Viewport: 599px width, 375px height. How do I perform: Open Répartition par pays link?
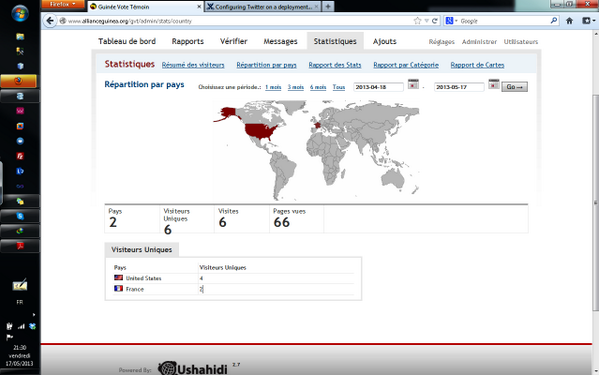point(266,65)
